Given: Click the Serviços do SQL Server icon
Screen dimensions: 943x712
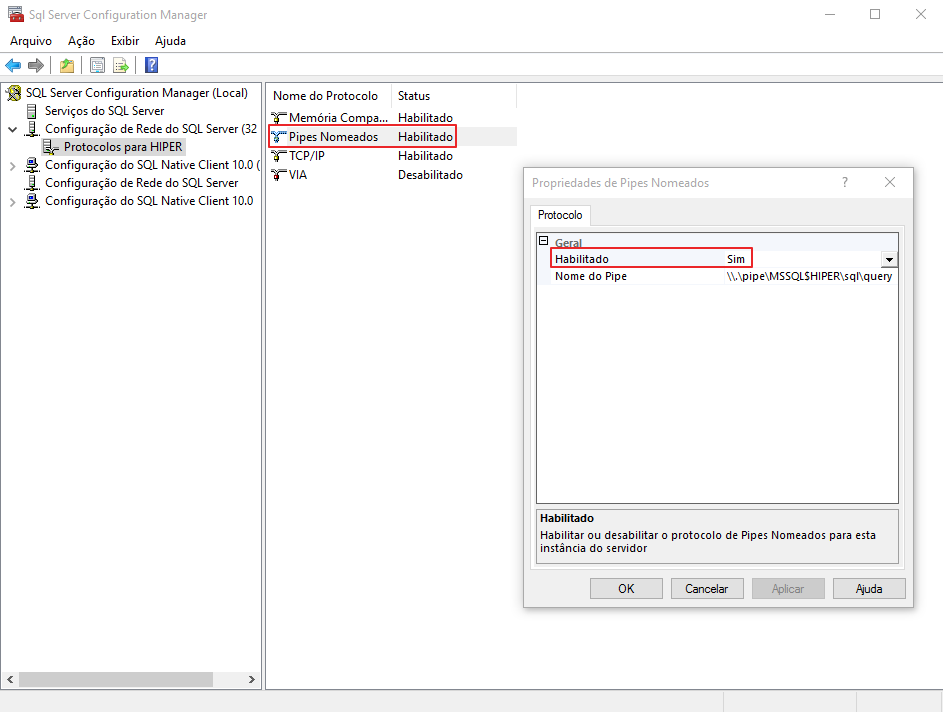Looking at the screenshot, I should (x=33, y=111).
